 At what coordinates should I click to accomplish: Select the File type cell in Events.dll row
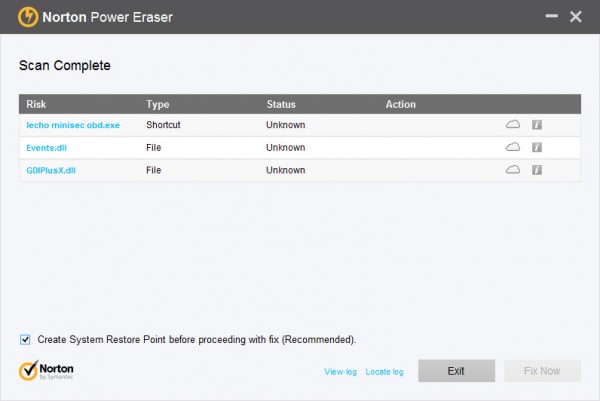[x=153, y=147]
